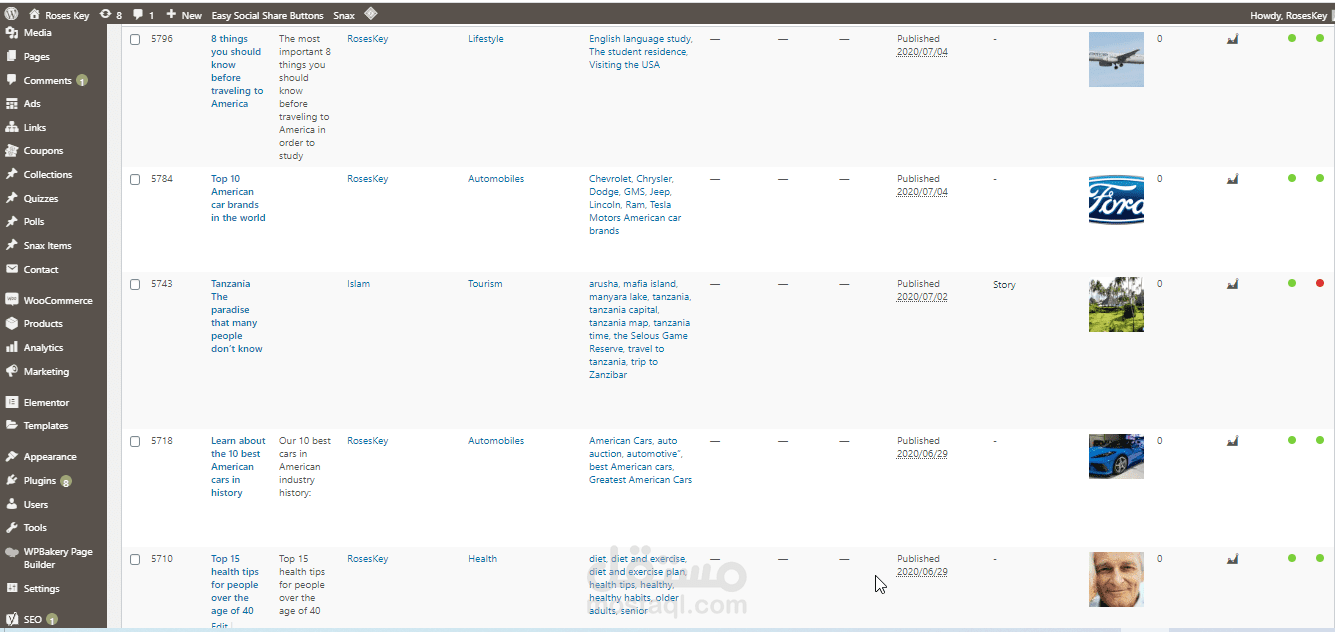Open stats chart icon for post 5710
The height and width of the screenshot is (632, 1335).
coord(1232,559)
